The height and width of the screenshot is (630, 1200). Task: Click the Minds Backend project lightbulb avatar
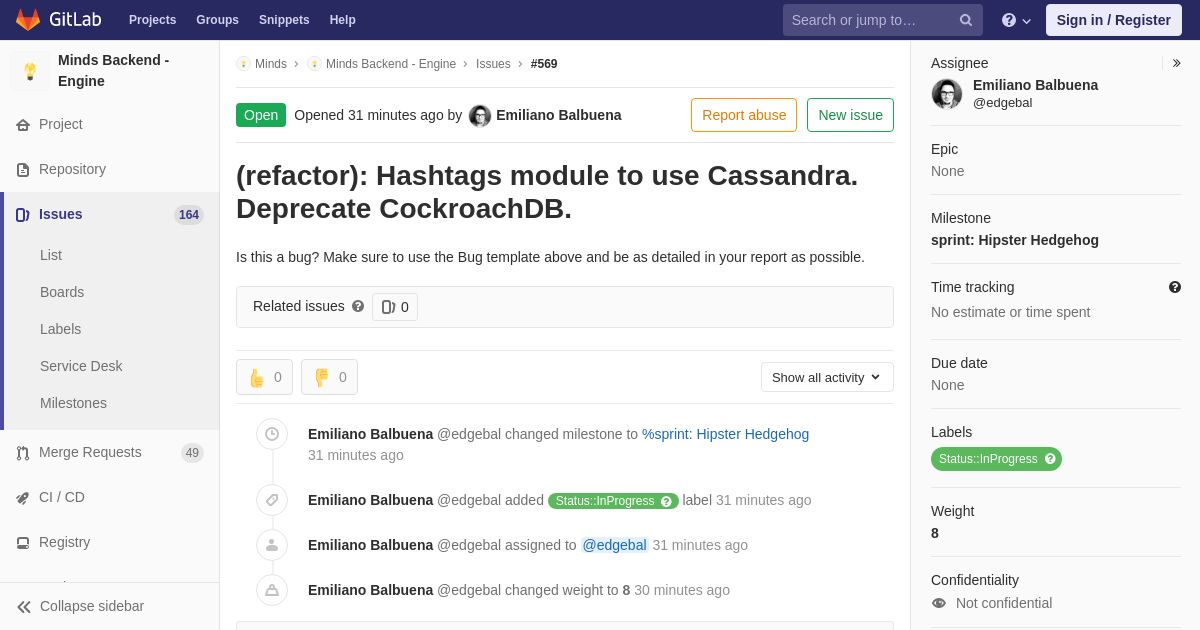[30, 71]
